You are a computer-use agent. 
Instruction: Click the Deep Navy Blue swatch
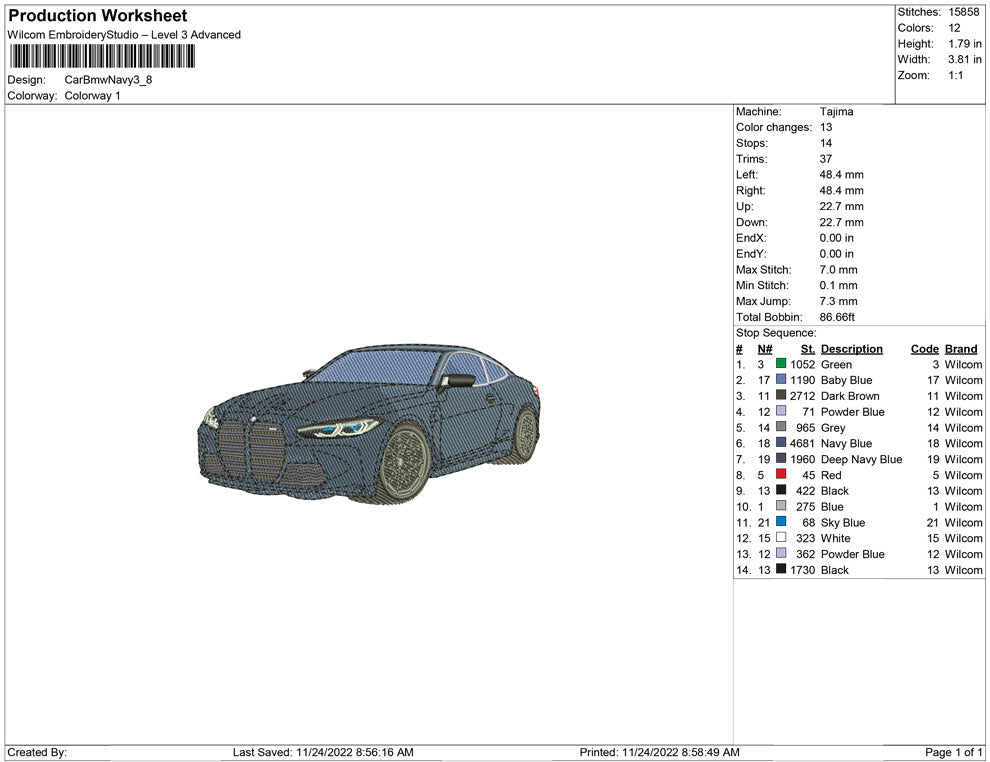click(x=781, y=459)
